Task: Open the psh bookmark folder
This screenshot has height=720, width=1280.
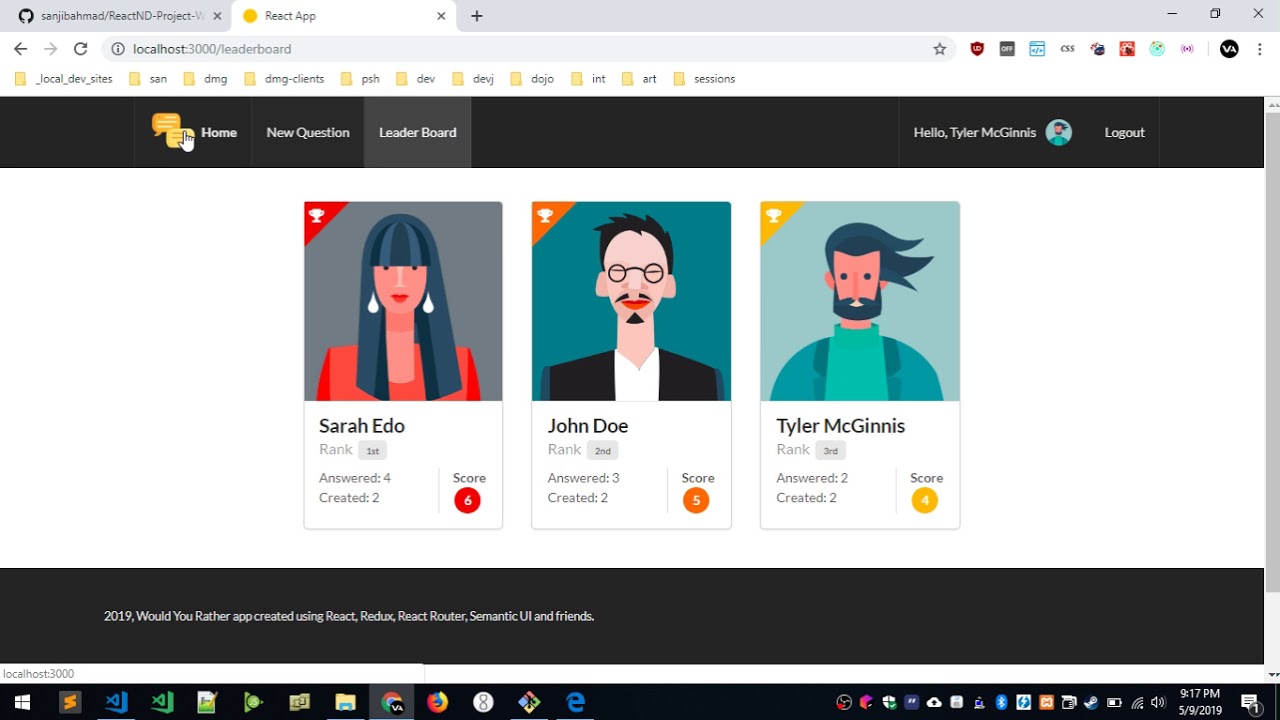Action: 360,79
